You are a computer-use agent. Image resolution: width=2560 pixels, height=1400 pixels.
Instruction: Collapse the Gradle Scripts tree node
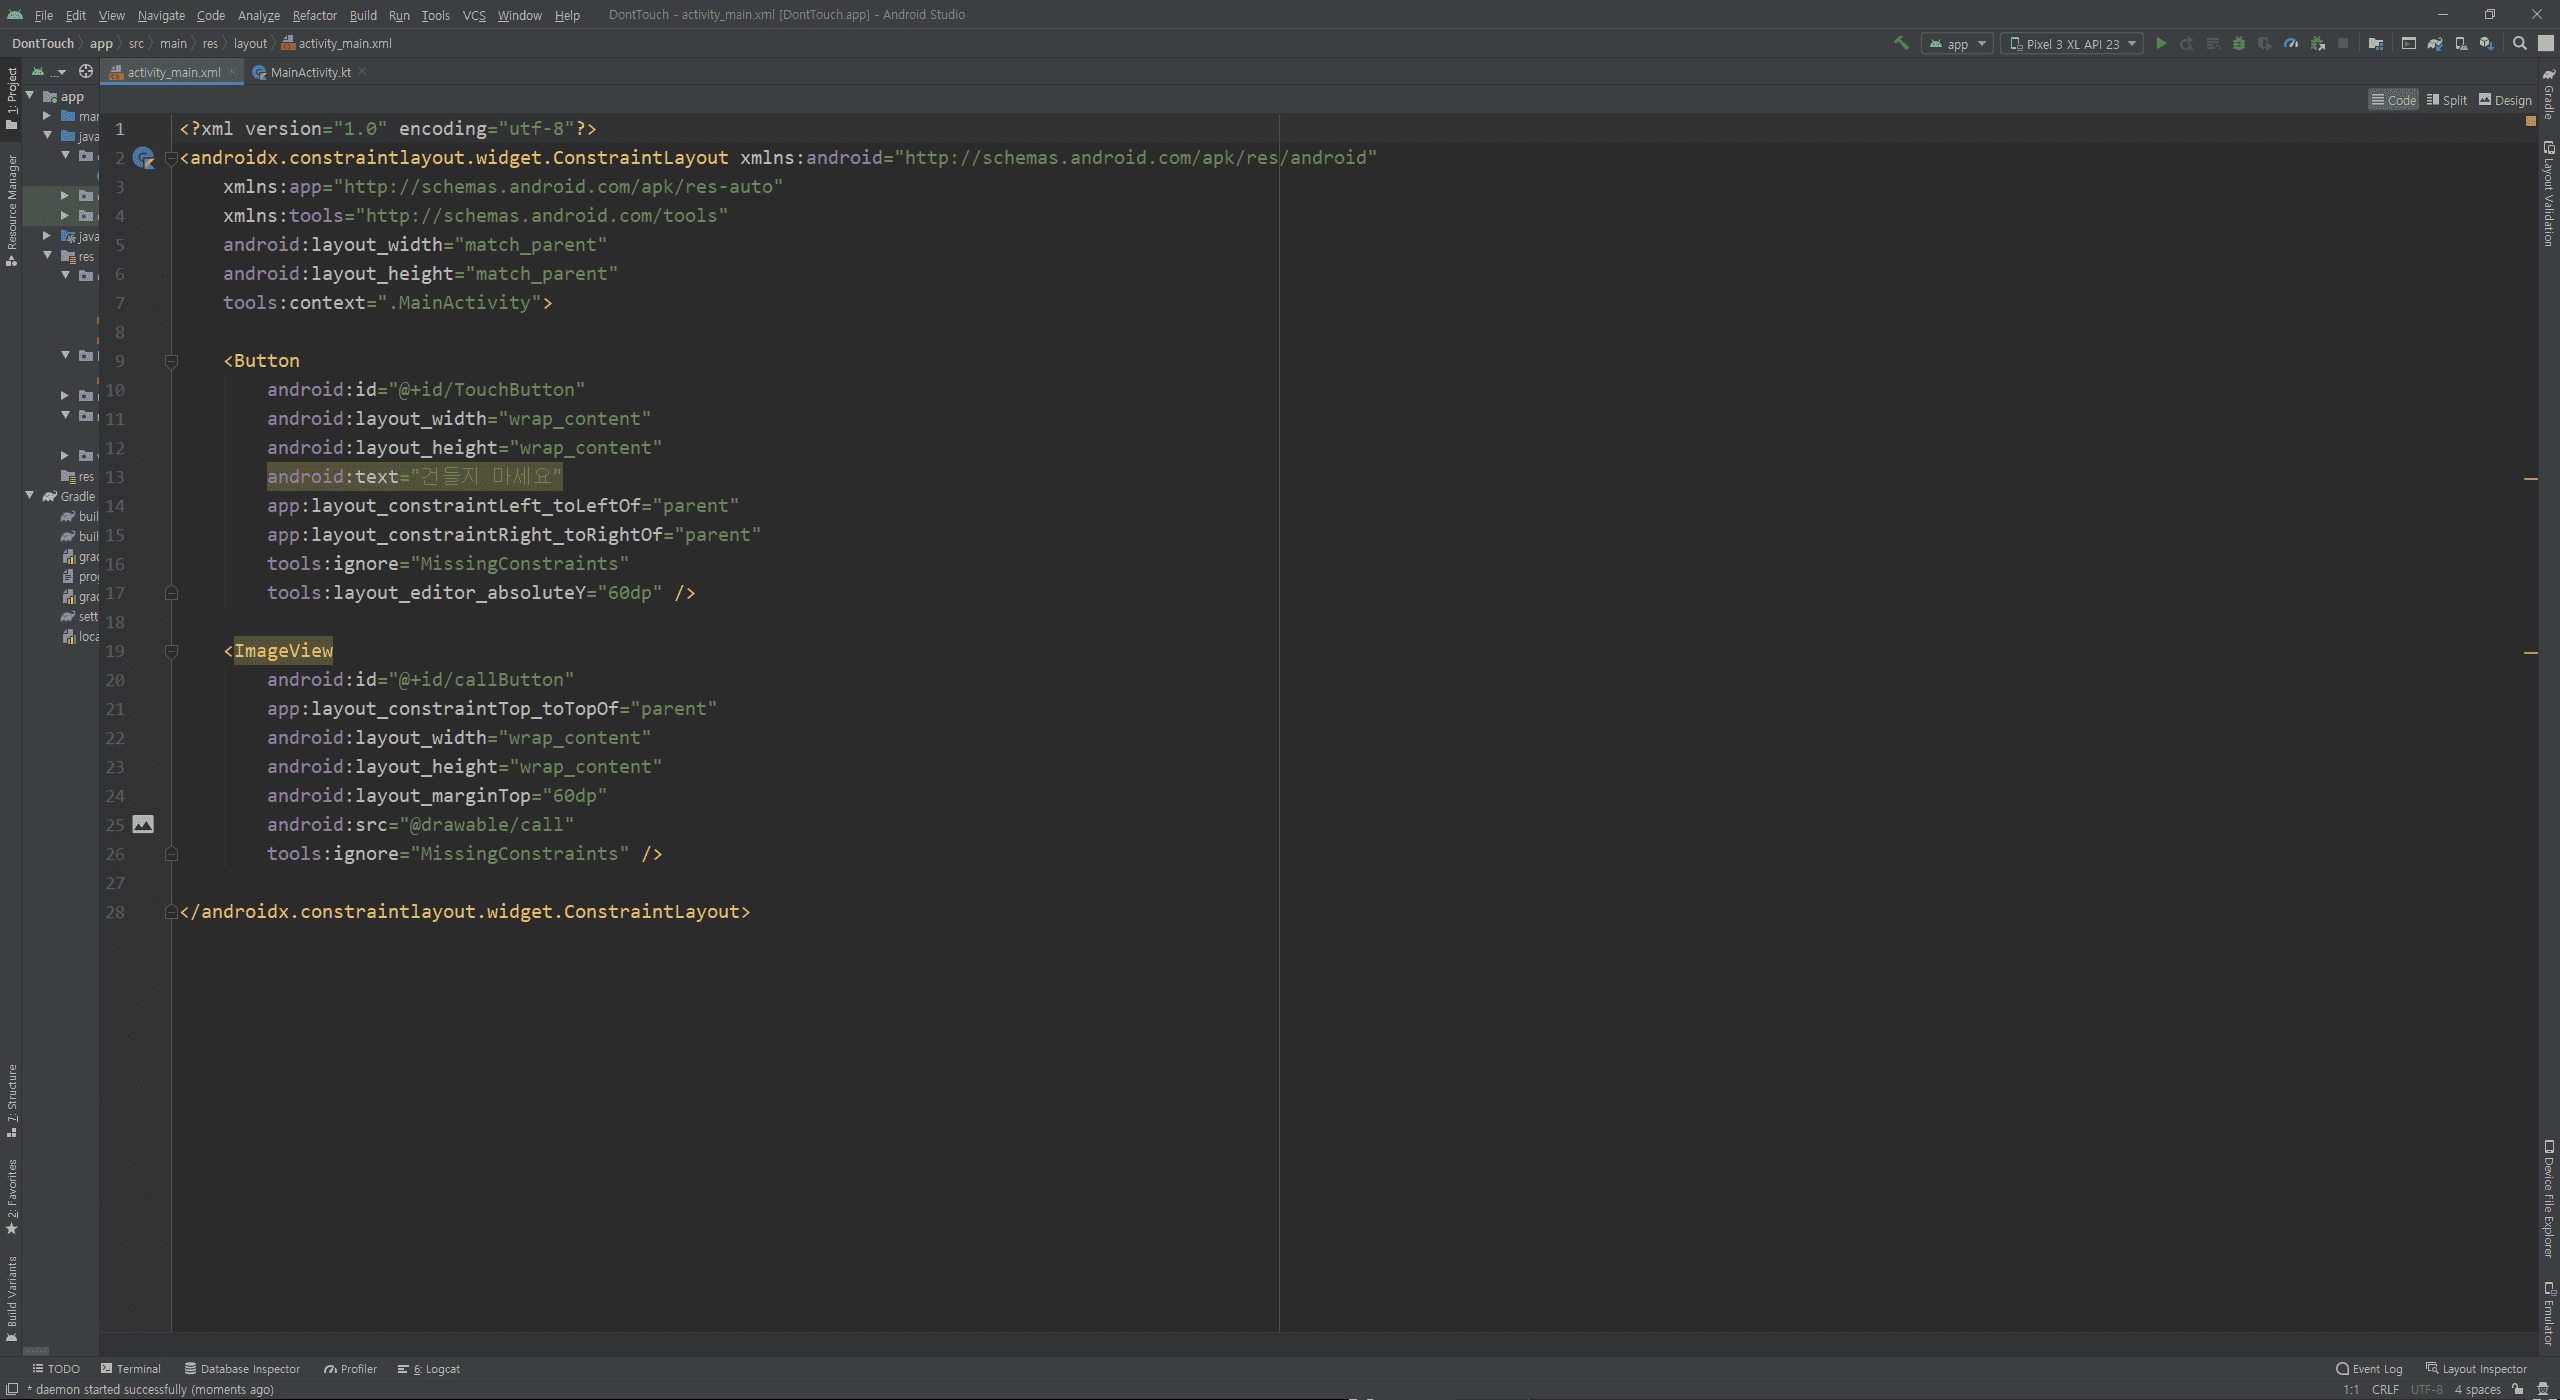pos(30,496)
